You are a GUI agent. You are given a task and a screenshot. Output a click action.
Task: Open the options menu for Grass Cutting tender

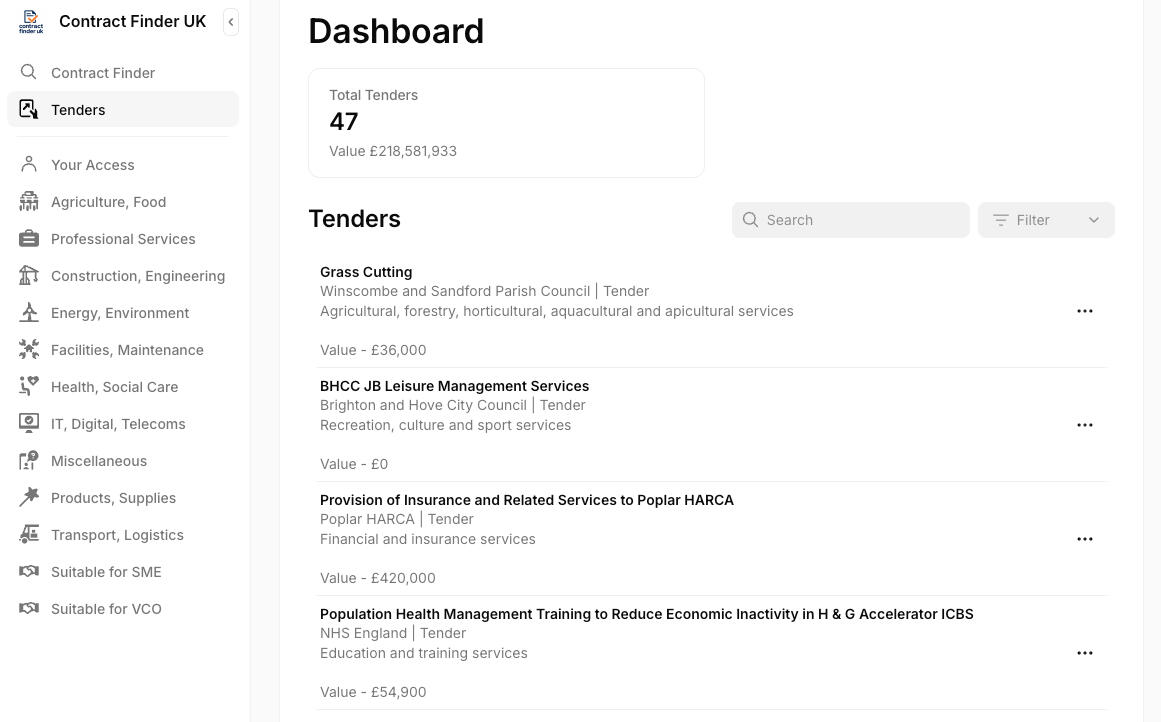click(x=1084, y=310)
